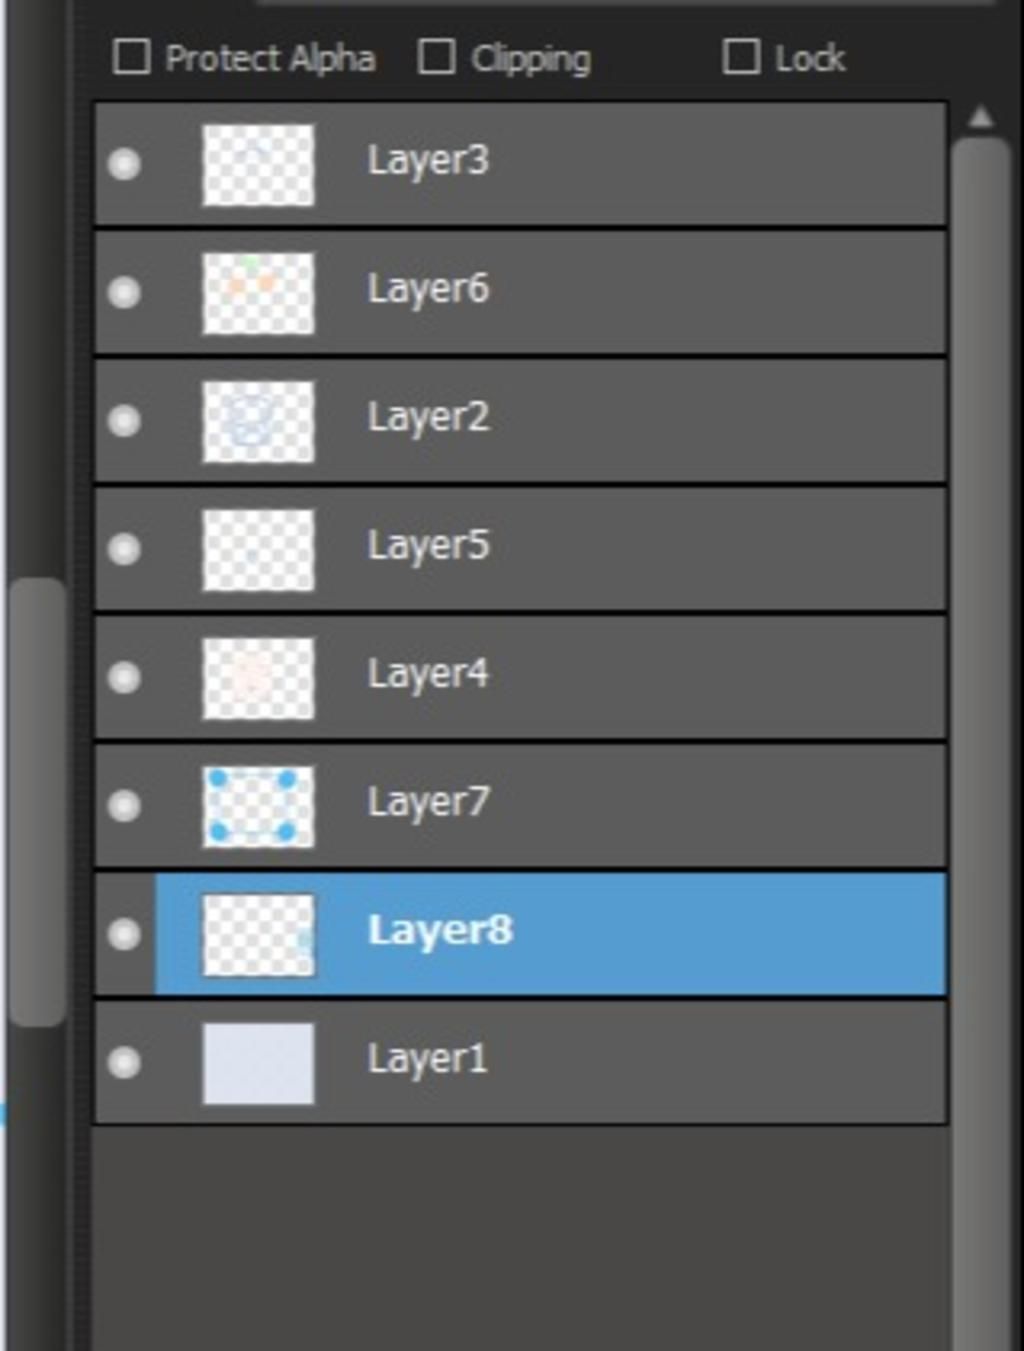This screenshot has width=1024, height=1351.
Task: Click the Layer4 thumbnail
Action: [258, 678]
